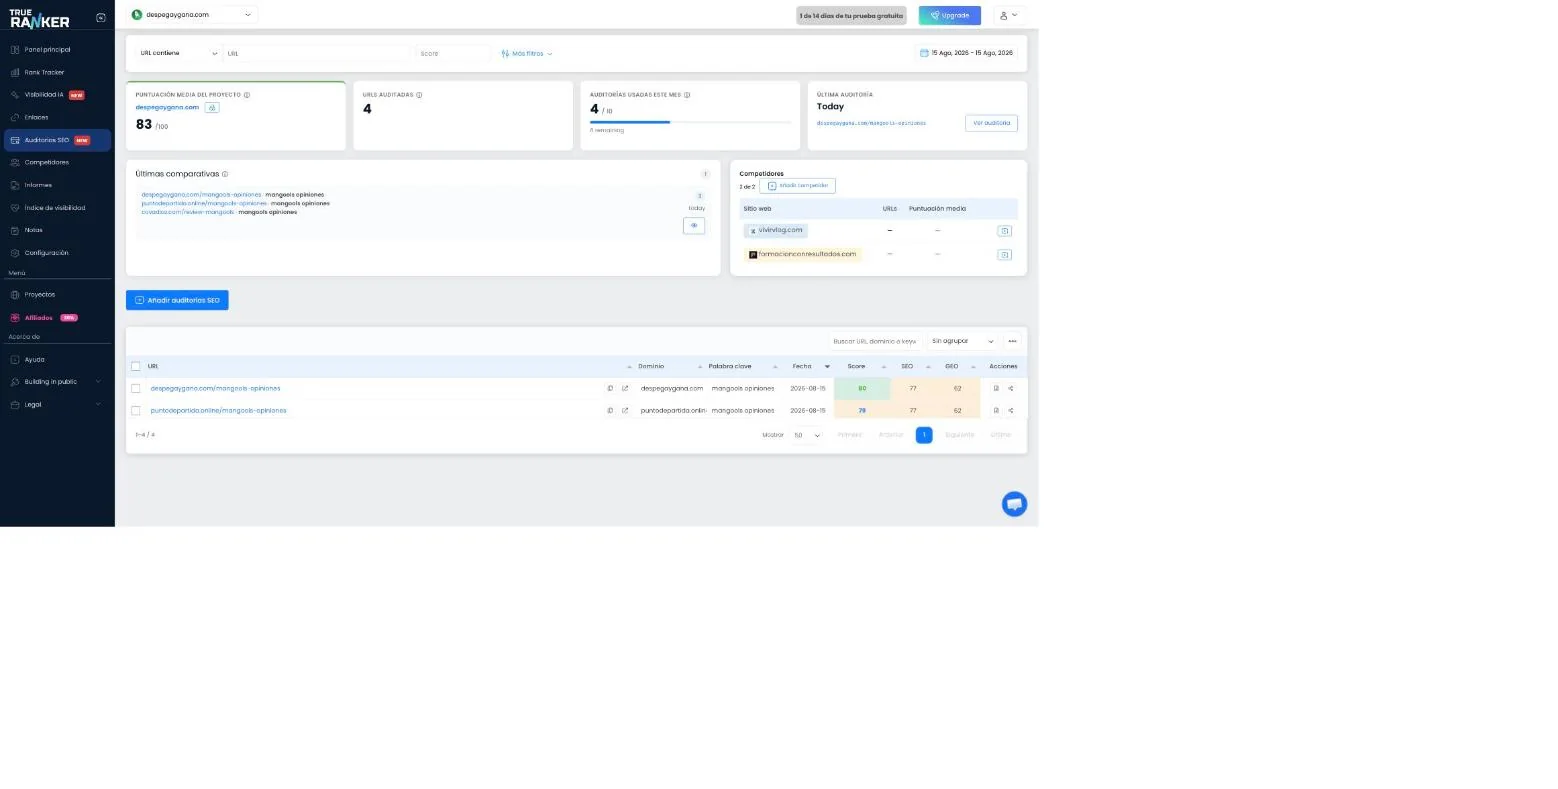The height and width of the screenshot is (789, 1558).
Task: Open the user account dropdown
Action: click(x=1009, y=15)
